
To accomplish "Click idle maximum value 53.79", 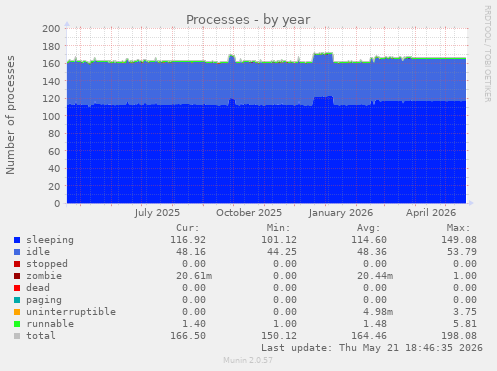I will (x=462, y=252).
